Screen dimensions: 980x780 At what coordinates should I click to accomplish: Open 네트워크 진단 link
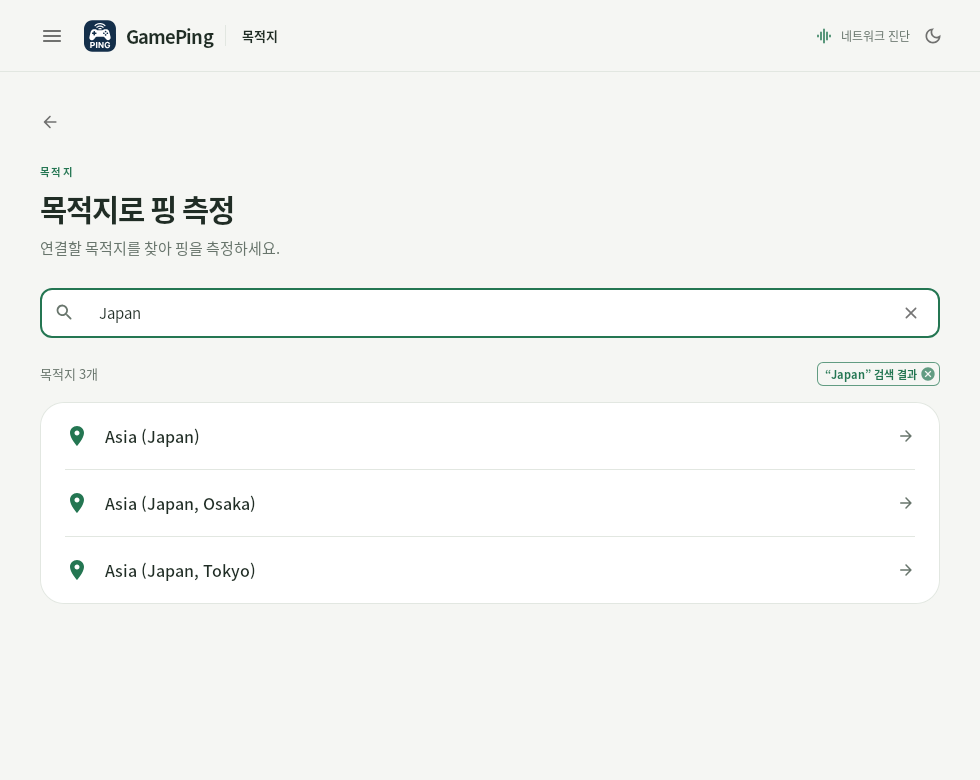pyautogui.click(x=875, y=36)
